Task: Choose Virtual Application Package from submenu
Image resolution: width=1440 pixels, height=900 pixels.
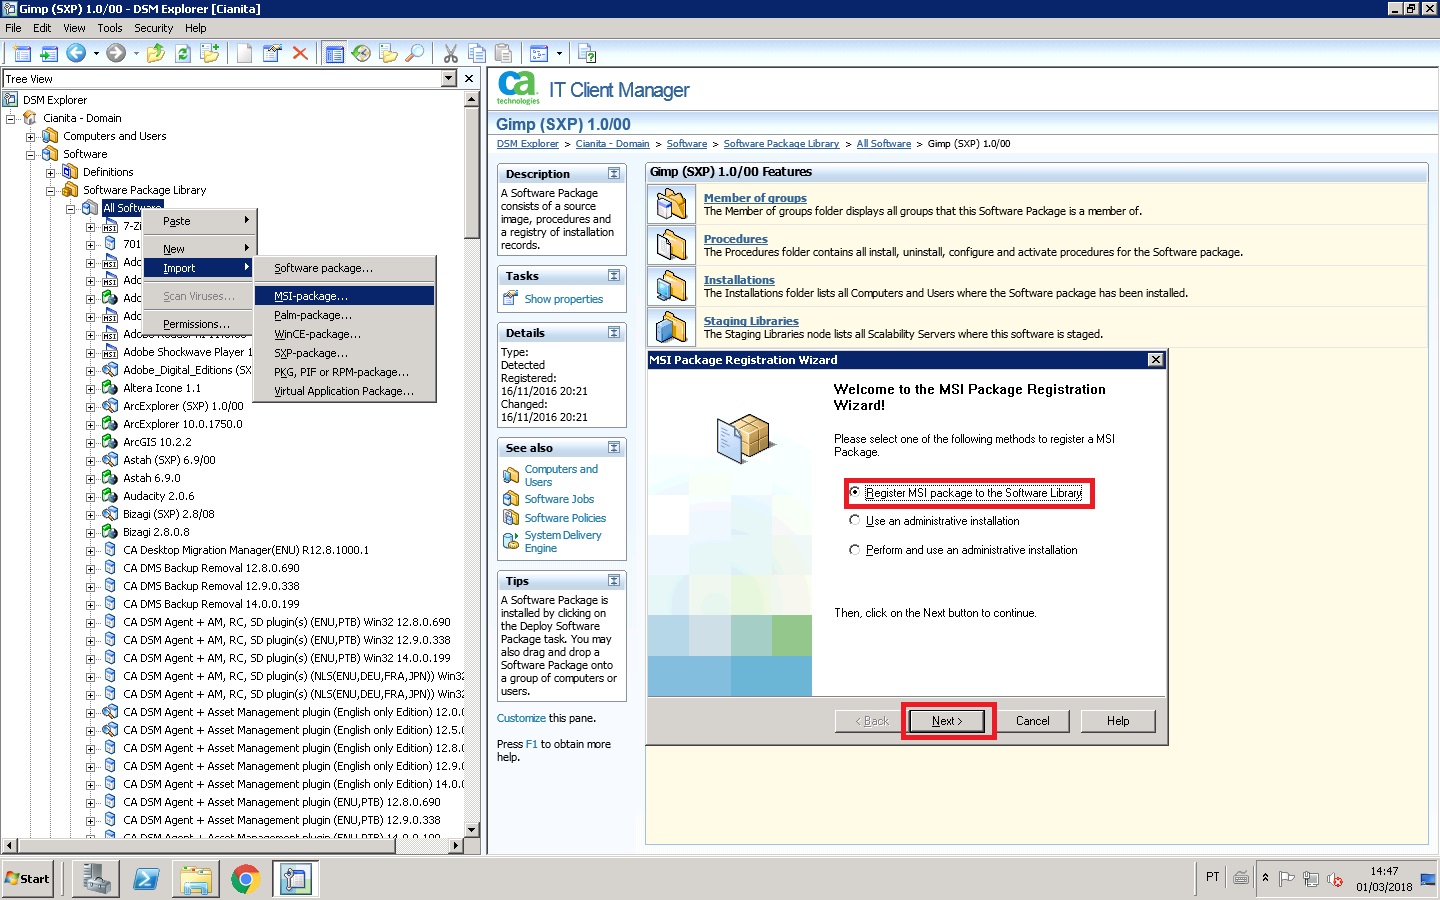Action: click(344, 391)
